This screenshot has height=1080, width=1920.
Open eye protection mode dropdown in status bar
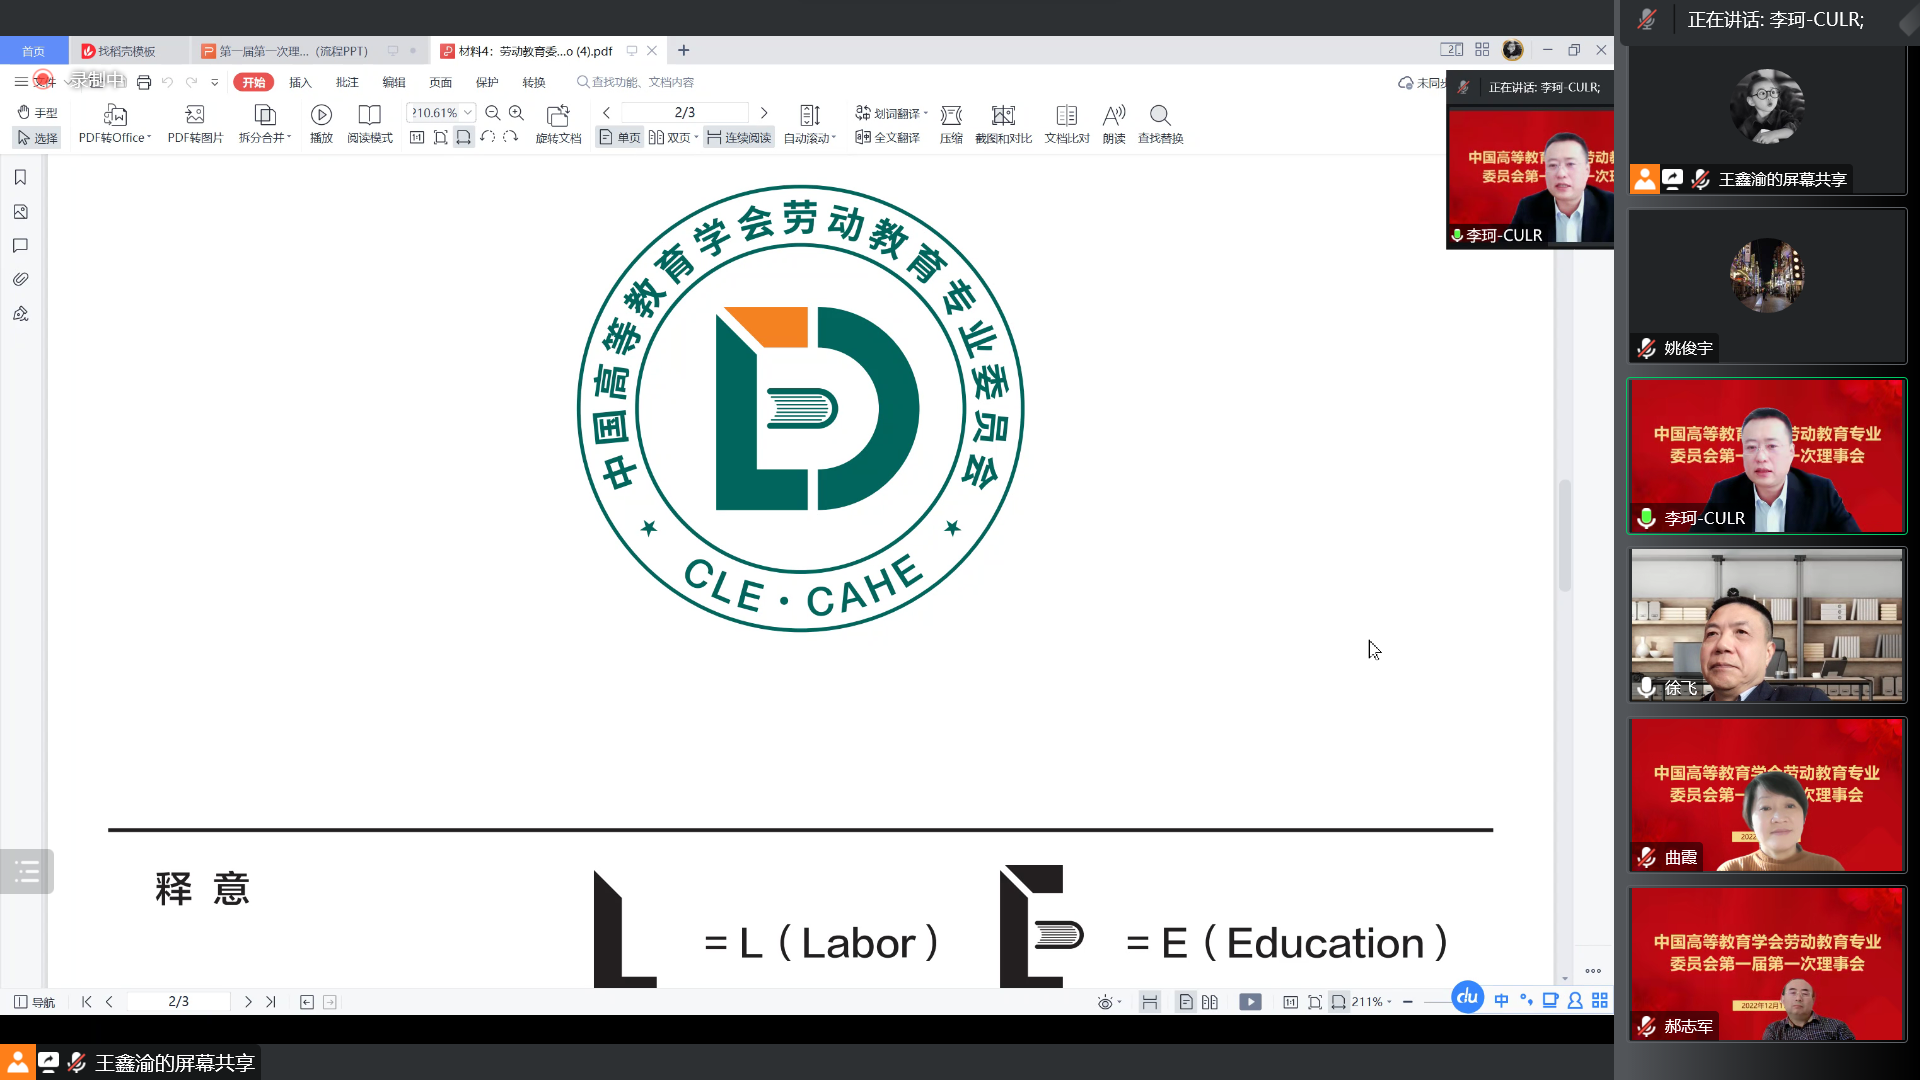[x=1109, y=1002]
